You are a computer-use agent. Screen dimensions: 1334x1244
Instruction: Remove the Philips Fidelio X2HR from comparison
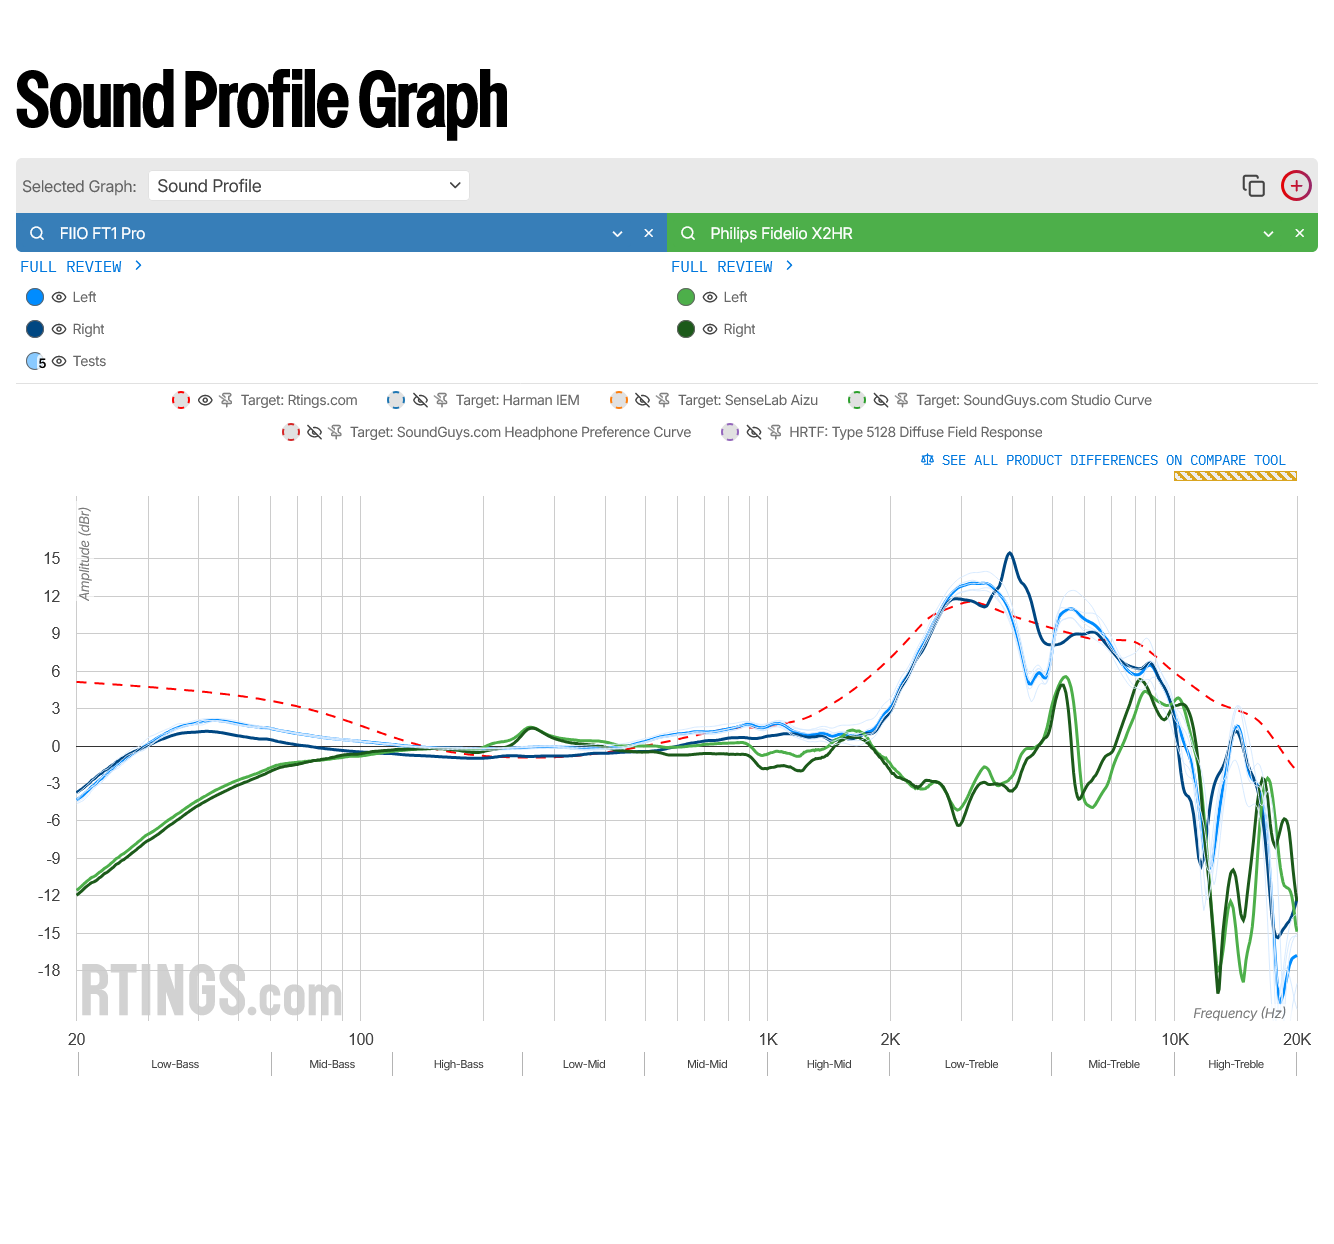coord(1299,233)
